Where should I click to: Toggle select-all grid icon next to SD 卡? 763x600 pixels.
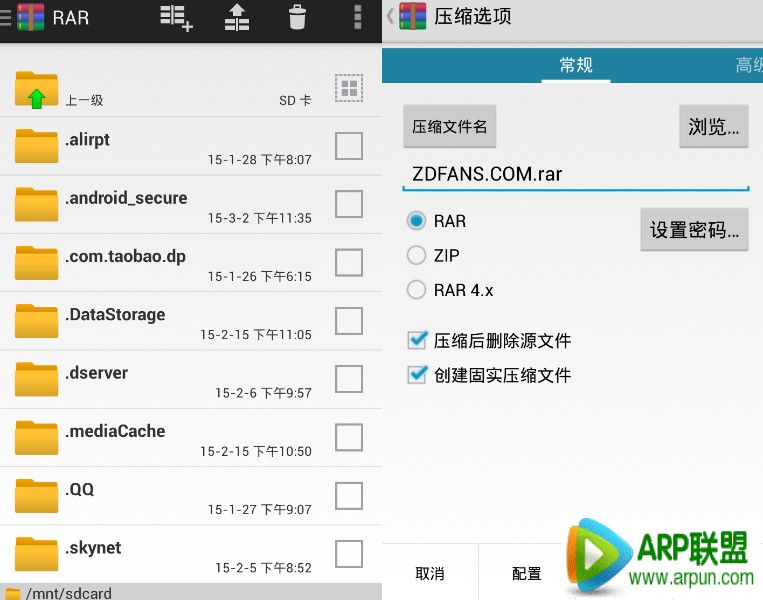click(x=349, y=88)
